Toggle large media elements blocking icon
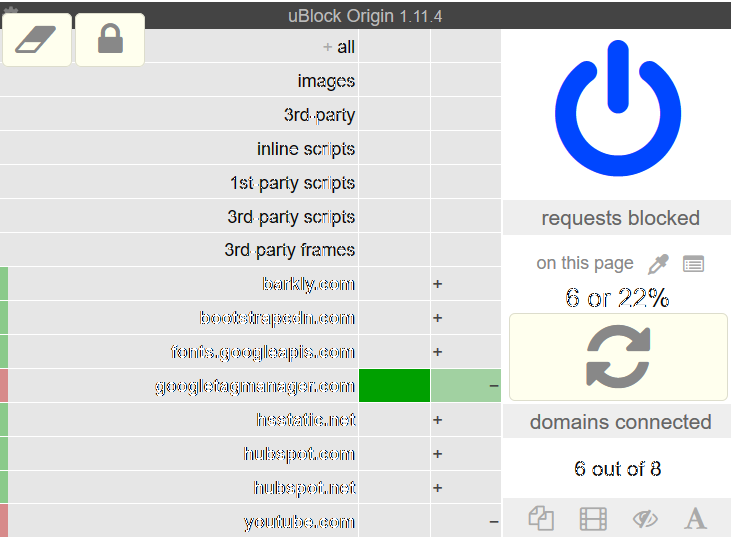 tap(593, 518)
